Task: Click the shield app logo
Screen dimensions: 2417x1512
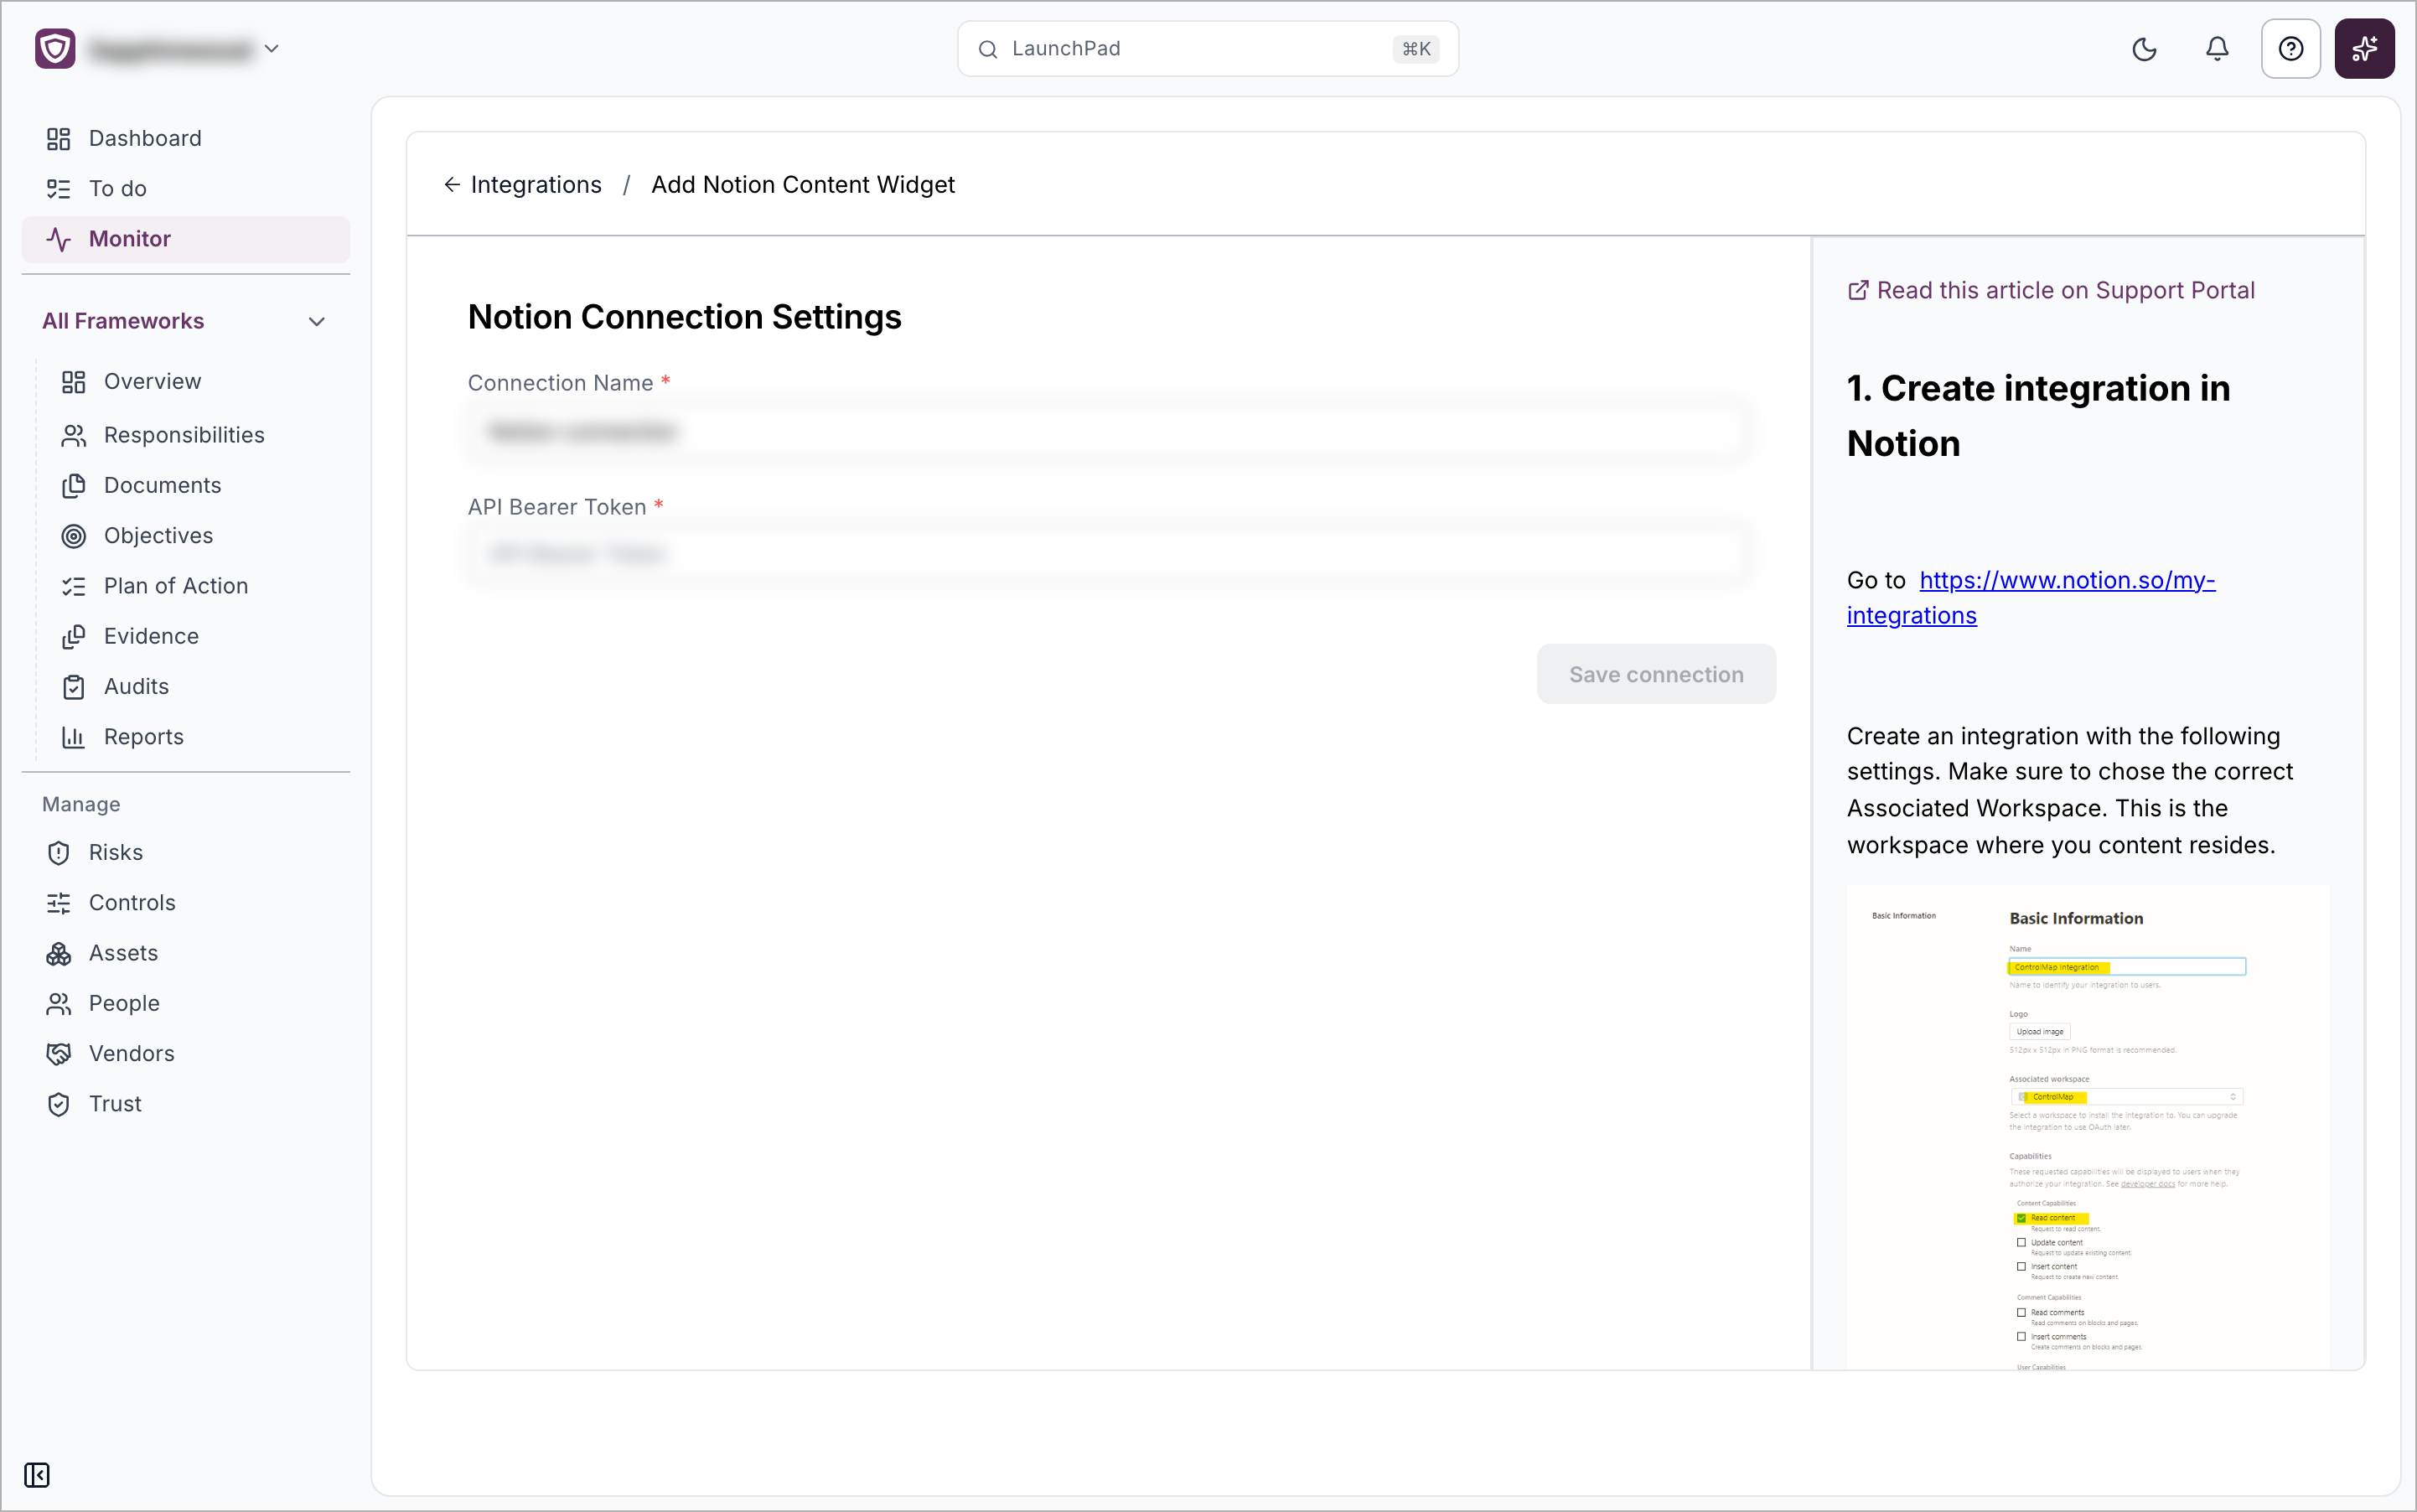Action: pyautogui.click(x=55, y=49)
